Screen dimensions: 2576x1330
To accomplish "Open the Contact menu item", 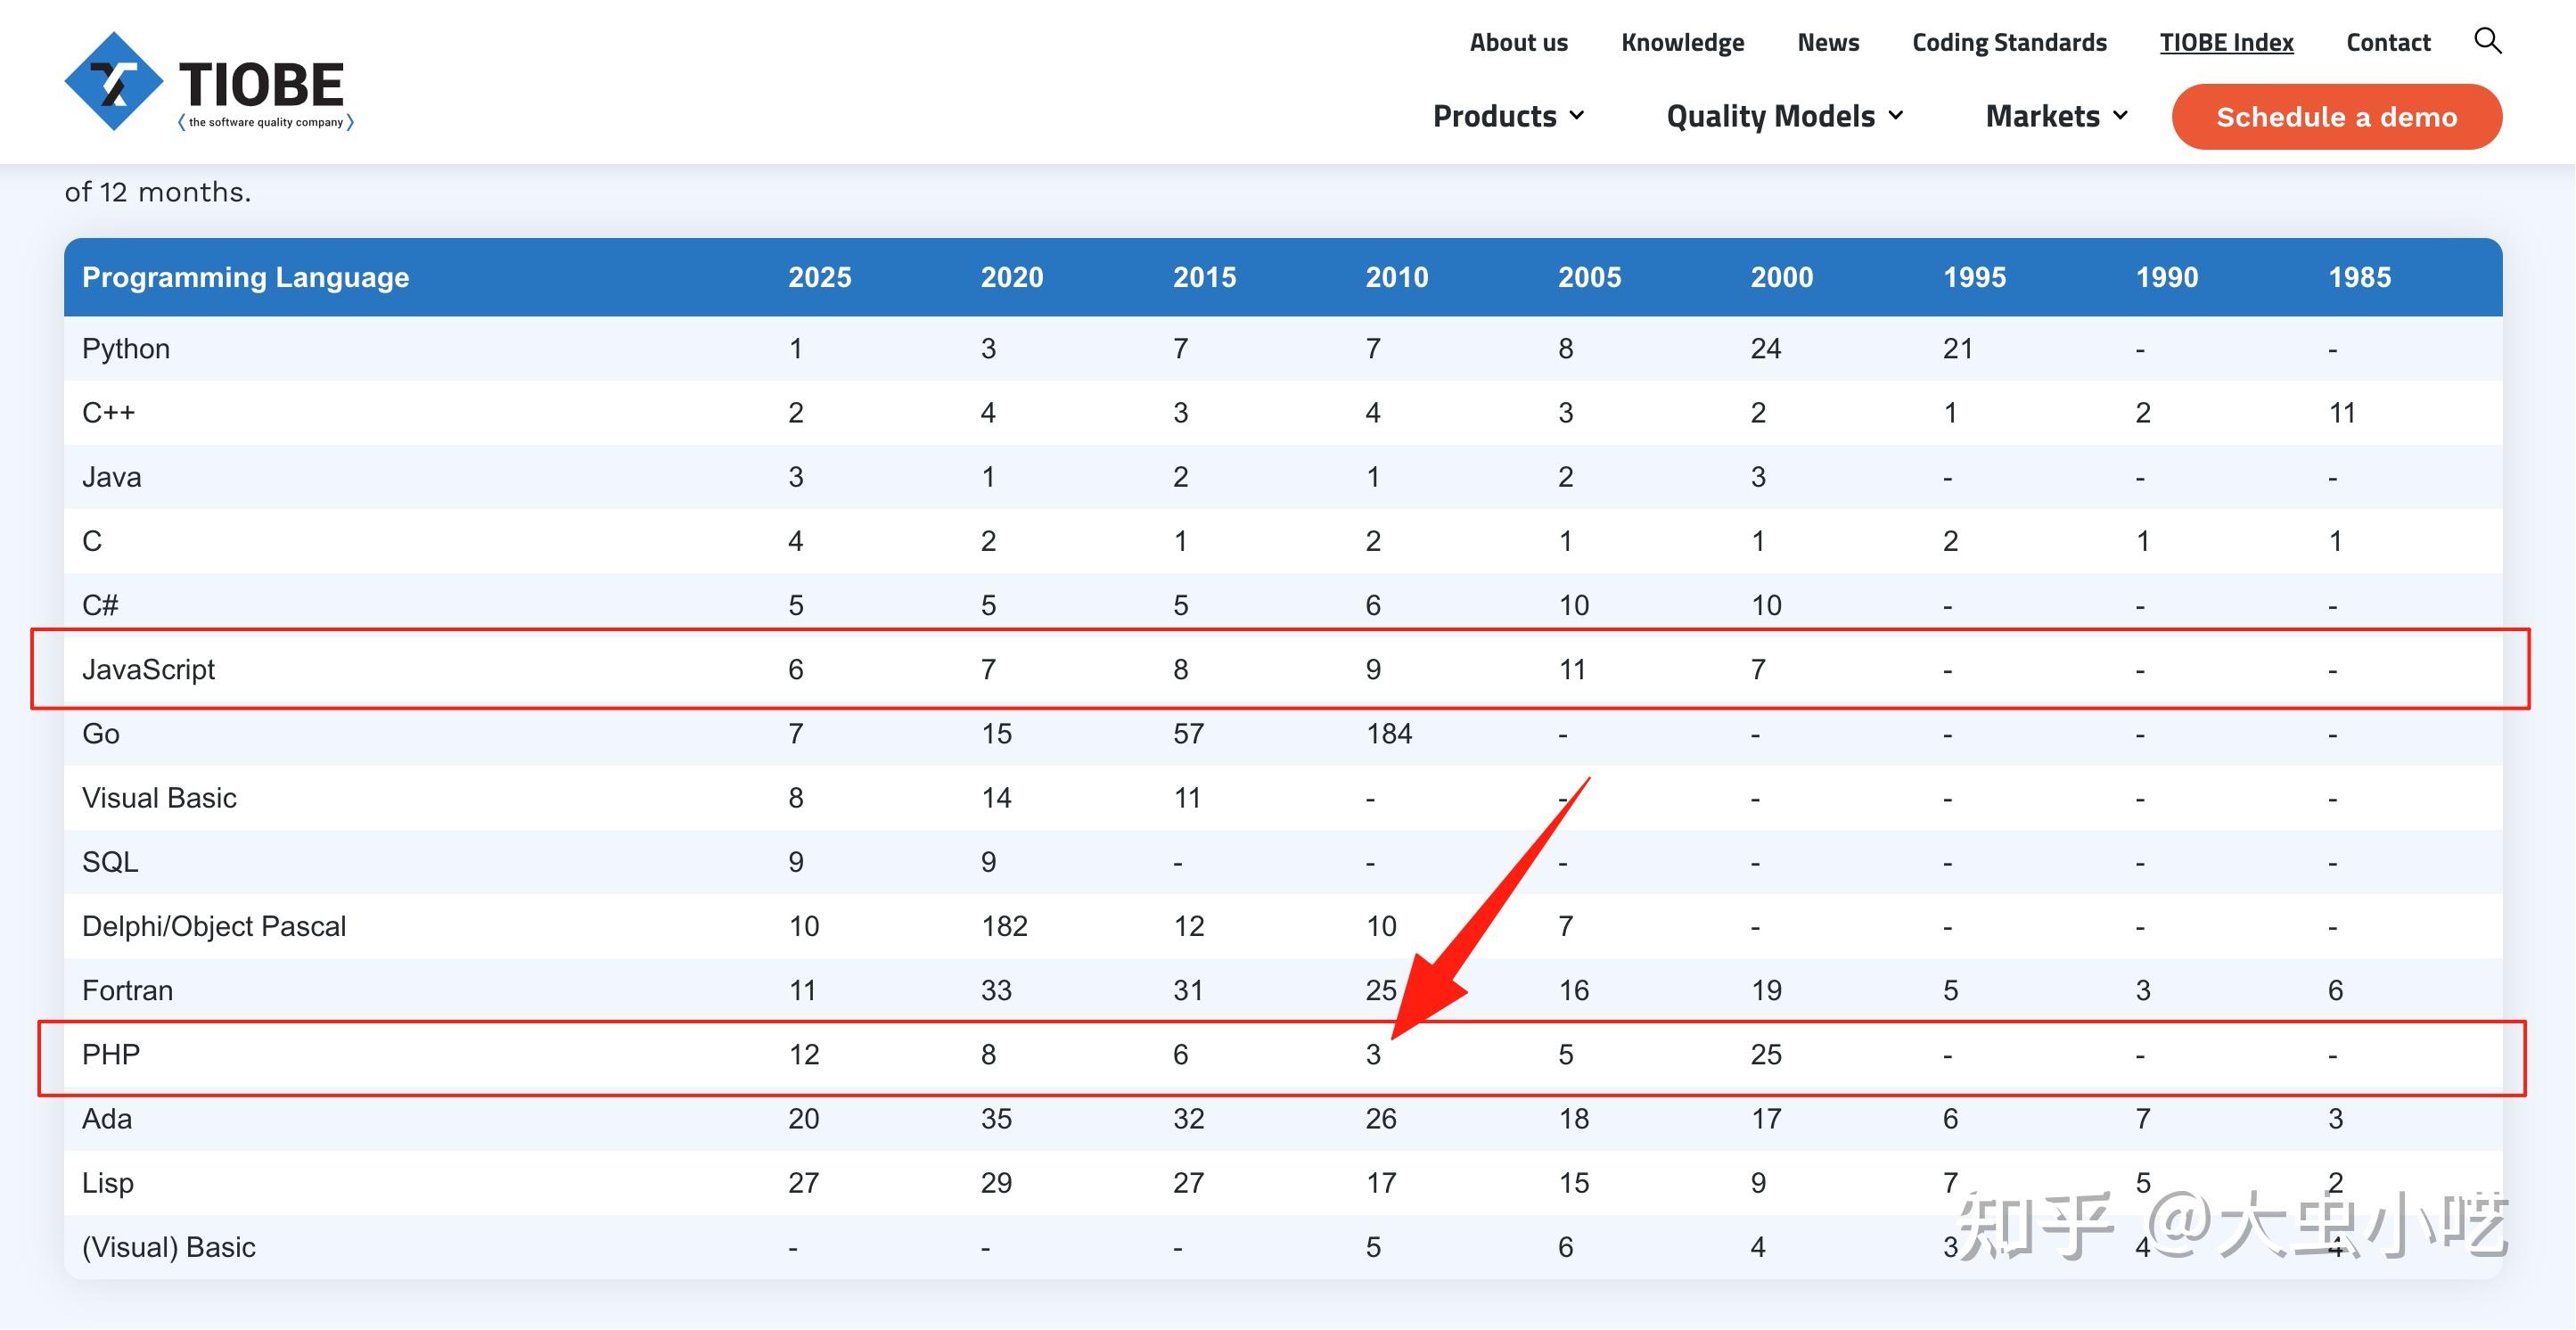I will (2388, 42).
